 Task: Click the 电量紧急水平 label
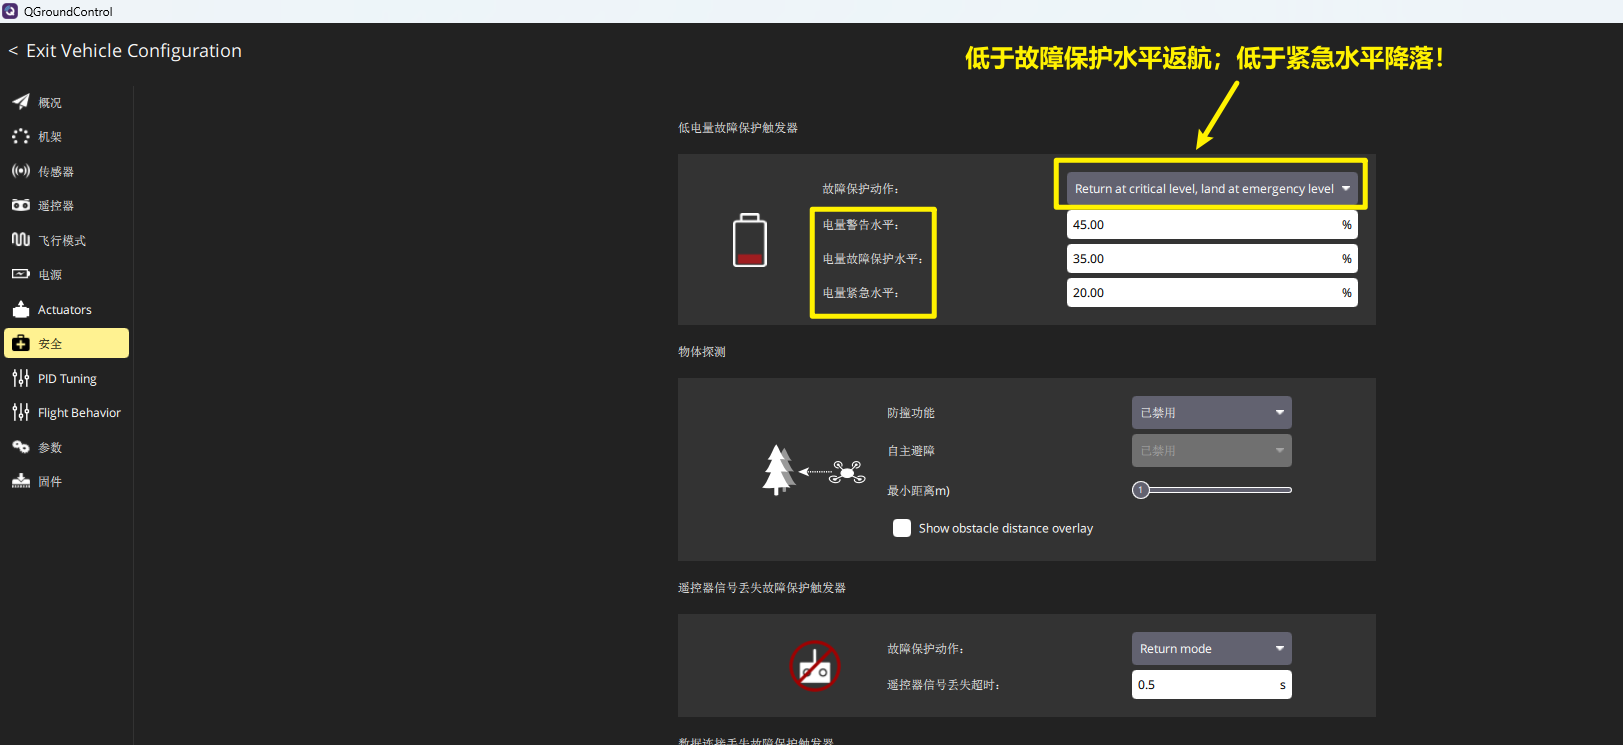tap(861, 293)
